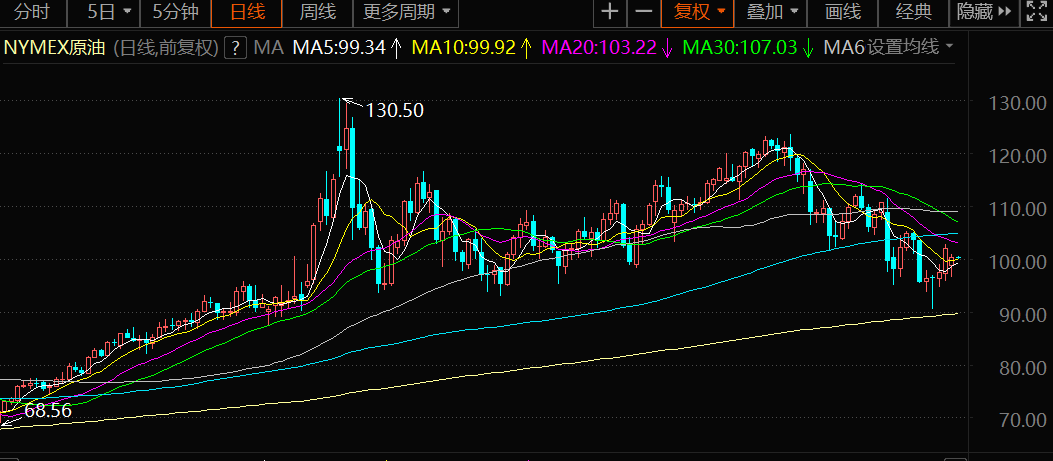Zoom in chart with plus icon
This screenshot has height=461, width=1053.
tap(610, 13)
